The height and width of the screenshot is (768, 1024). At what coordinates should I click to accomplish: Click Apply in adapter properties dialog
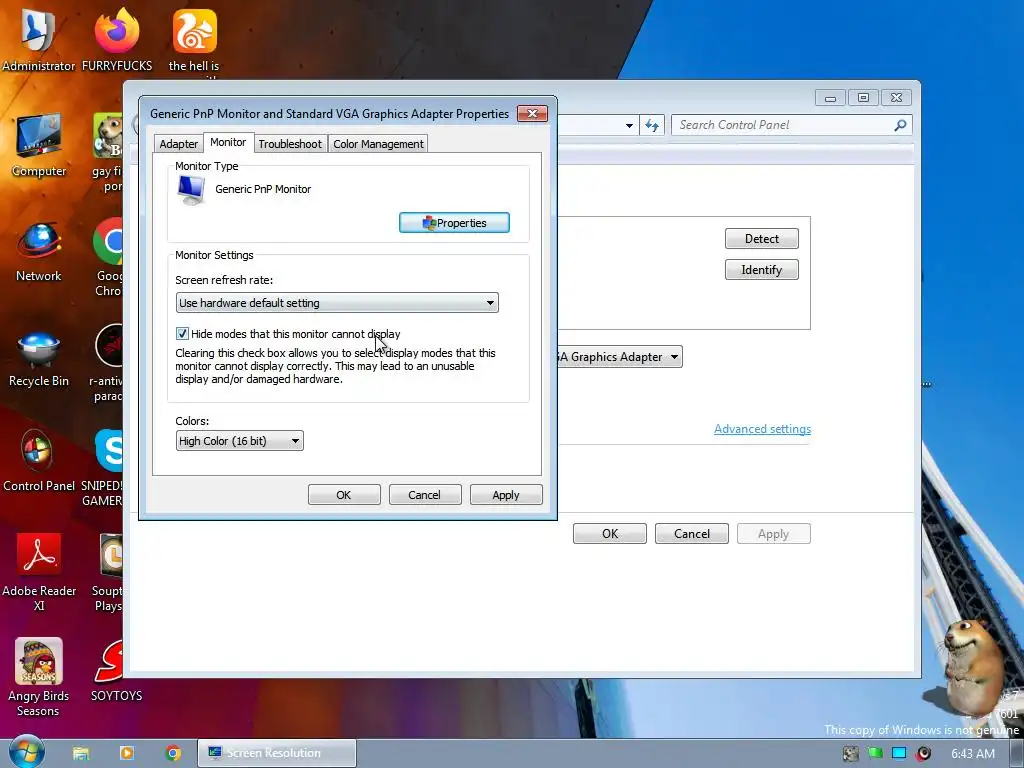click(506, 495)
